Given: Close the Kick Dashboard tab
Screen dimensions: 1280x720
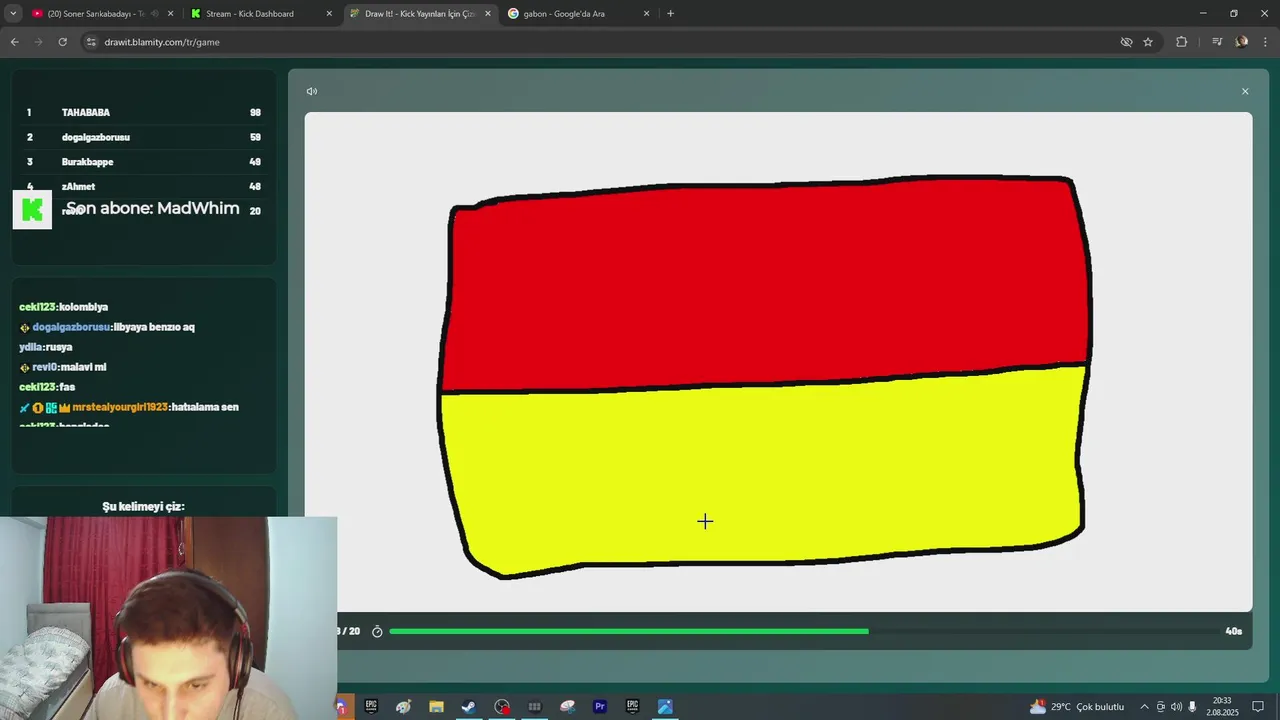Looking at the screenshot, I should click(x=329, y=14).
